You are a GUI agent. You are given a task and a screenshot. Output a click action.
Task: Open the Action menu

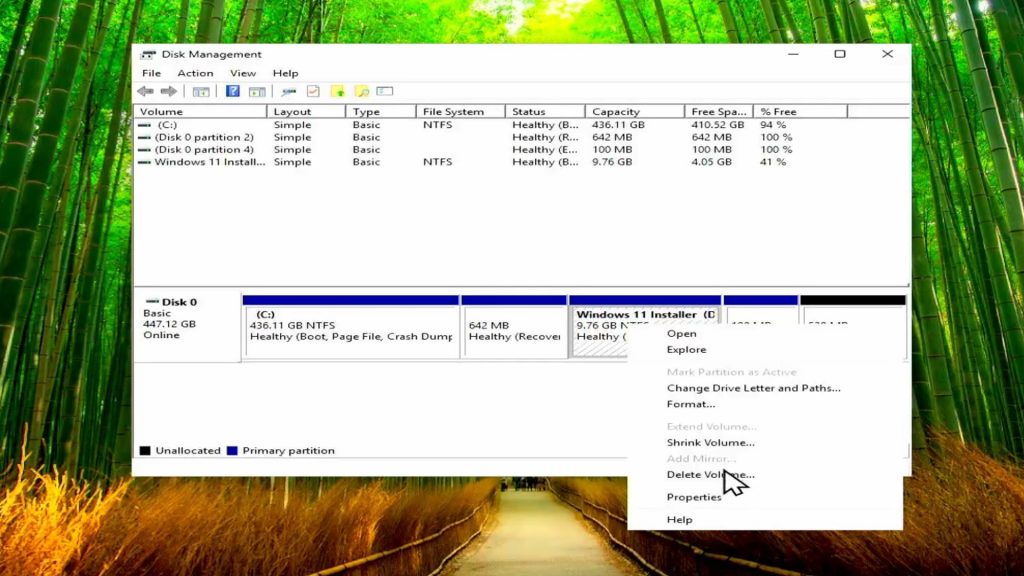[x=195, y=72]
